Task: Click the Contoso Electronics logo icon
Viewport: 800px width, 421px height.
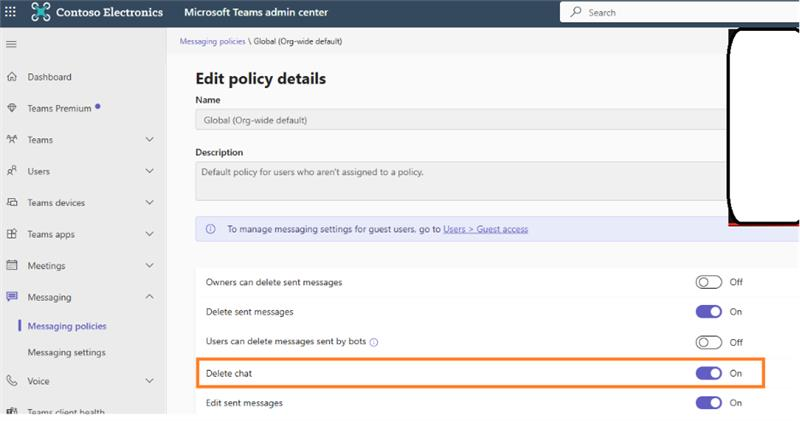Action: click(x=40, y=12)
